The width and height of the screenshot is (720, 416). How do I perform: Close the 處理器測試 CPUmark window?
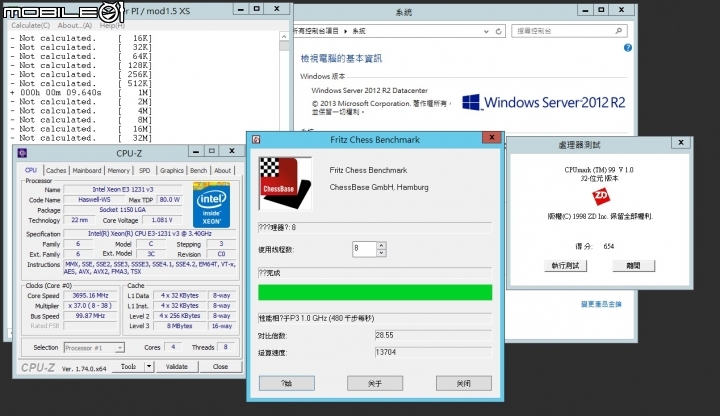681,143
